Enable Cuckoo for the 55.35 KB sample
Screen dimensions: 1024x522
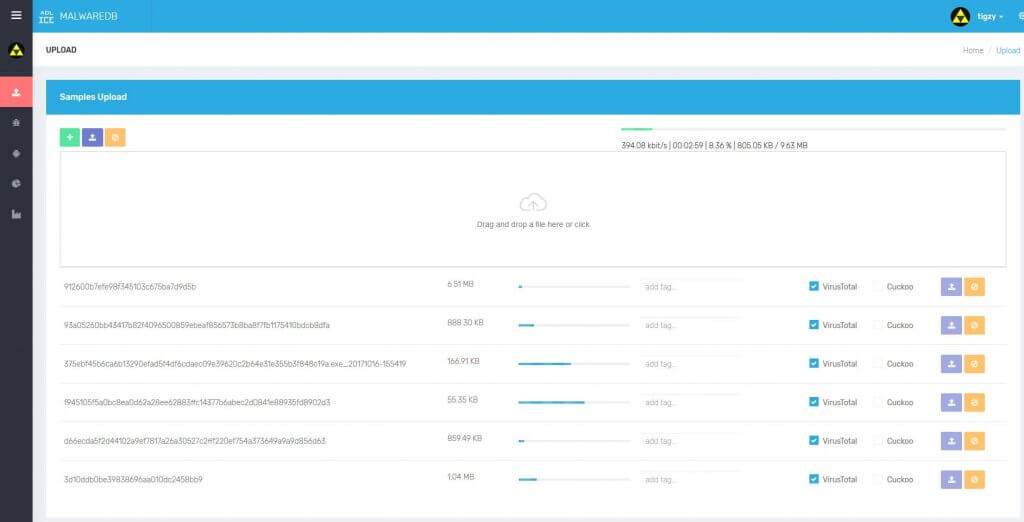878,402
